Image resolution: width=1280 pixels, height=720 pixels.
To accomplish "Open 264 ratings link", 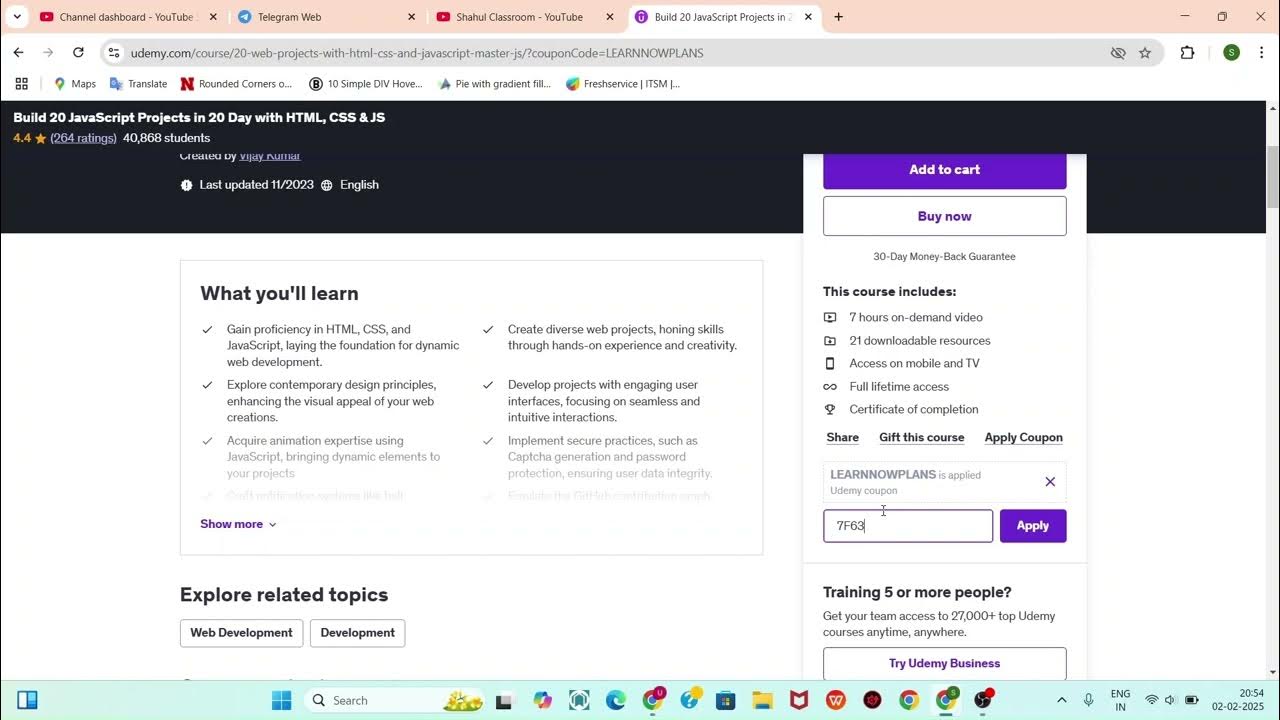I will (84, 138).
